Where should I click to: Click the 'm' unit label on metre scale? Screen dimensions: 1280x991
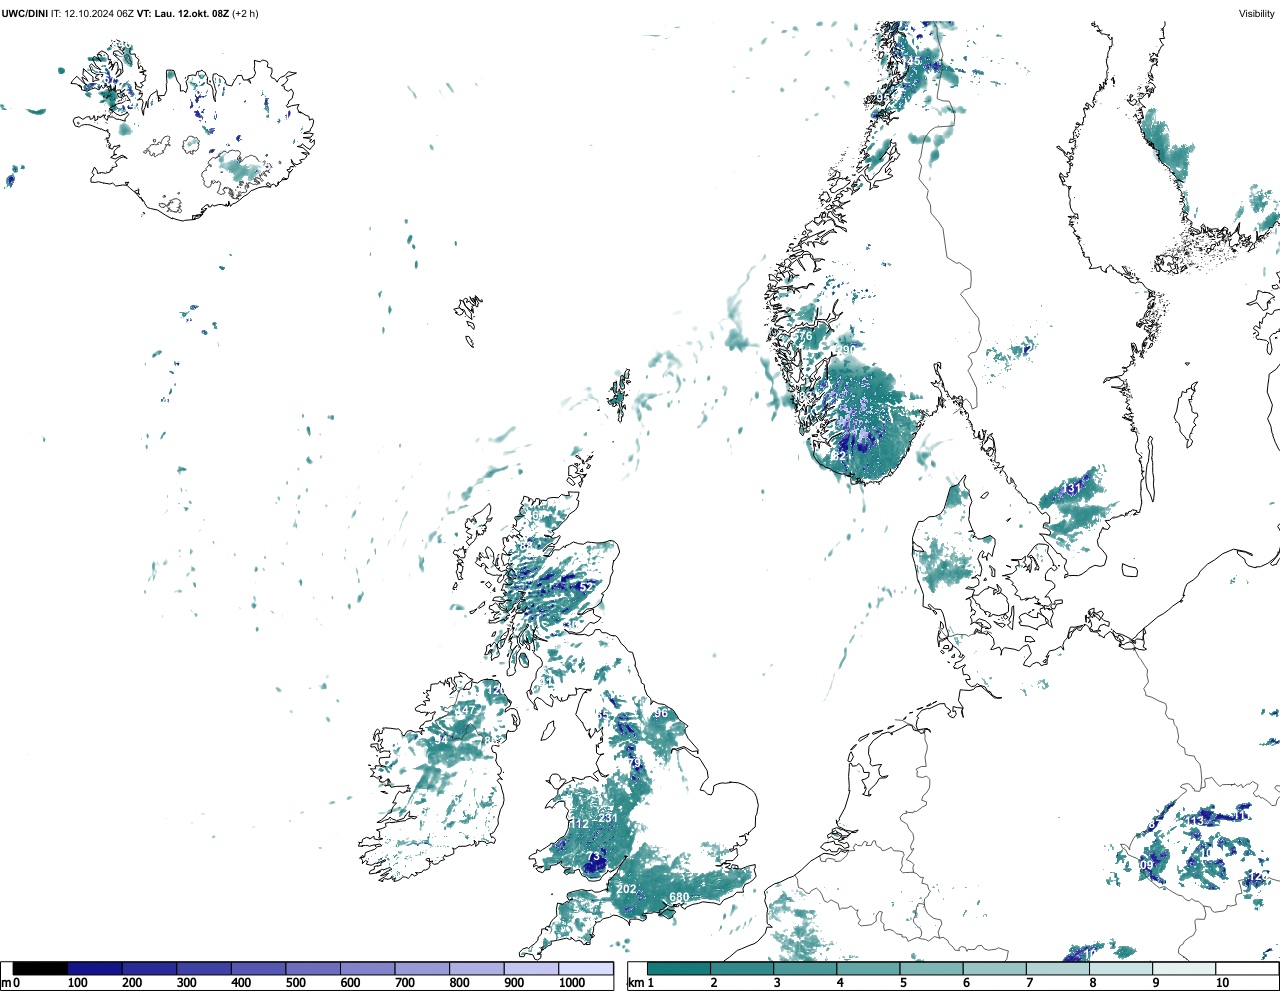tap(5, 983)
